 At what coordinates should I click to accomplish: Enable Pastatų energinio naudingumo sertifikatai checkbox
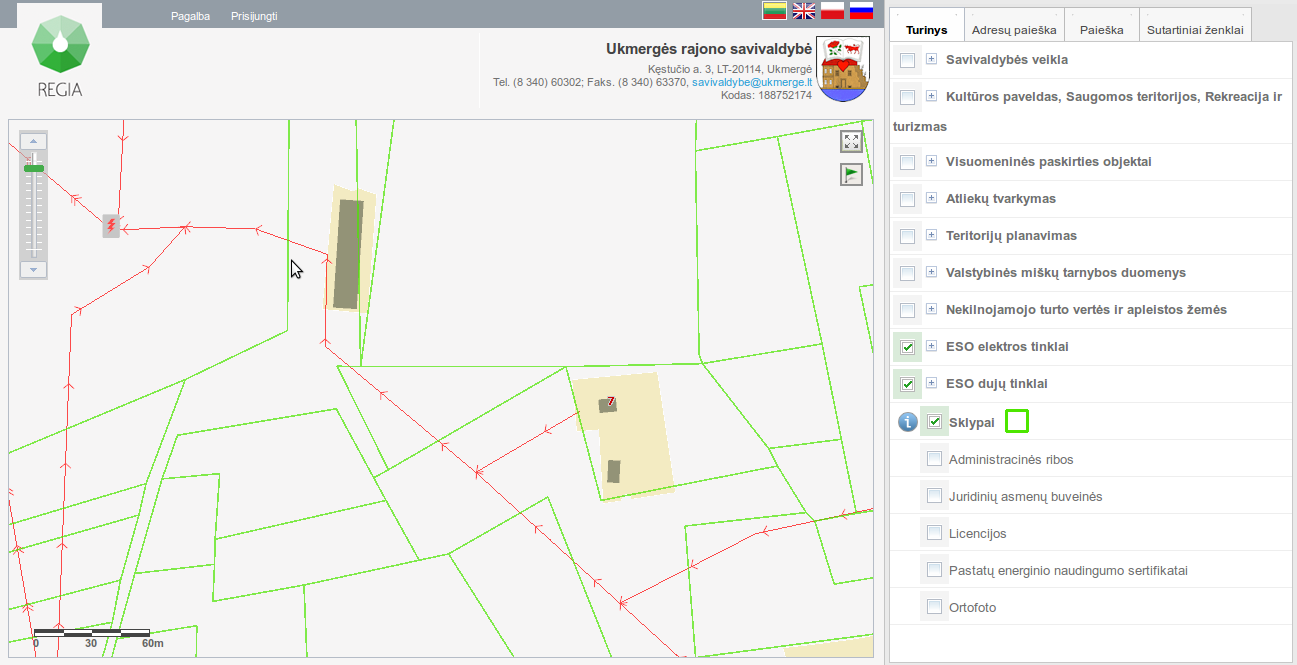(934, 570)
